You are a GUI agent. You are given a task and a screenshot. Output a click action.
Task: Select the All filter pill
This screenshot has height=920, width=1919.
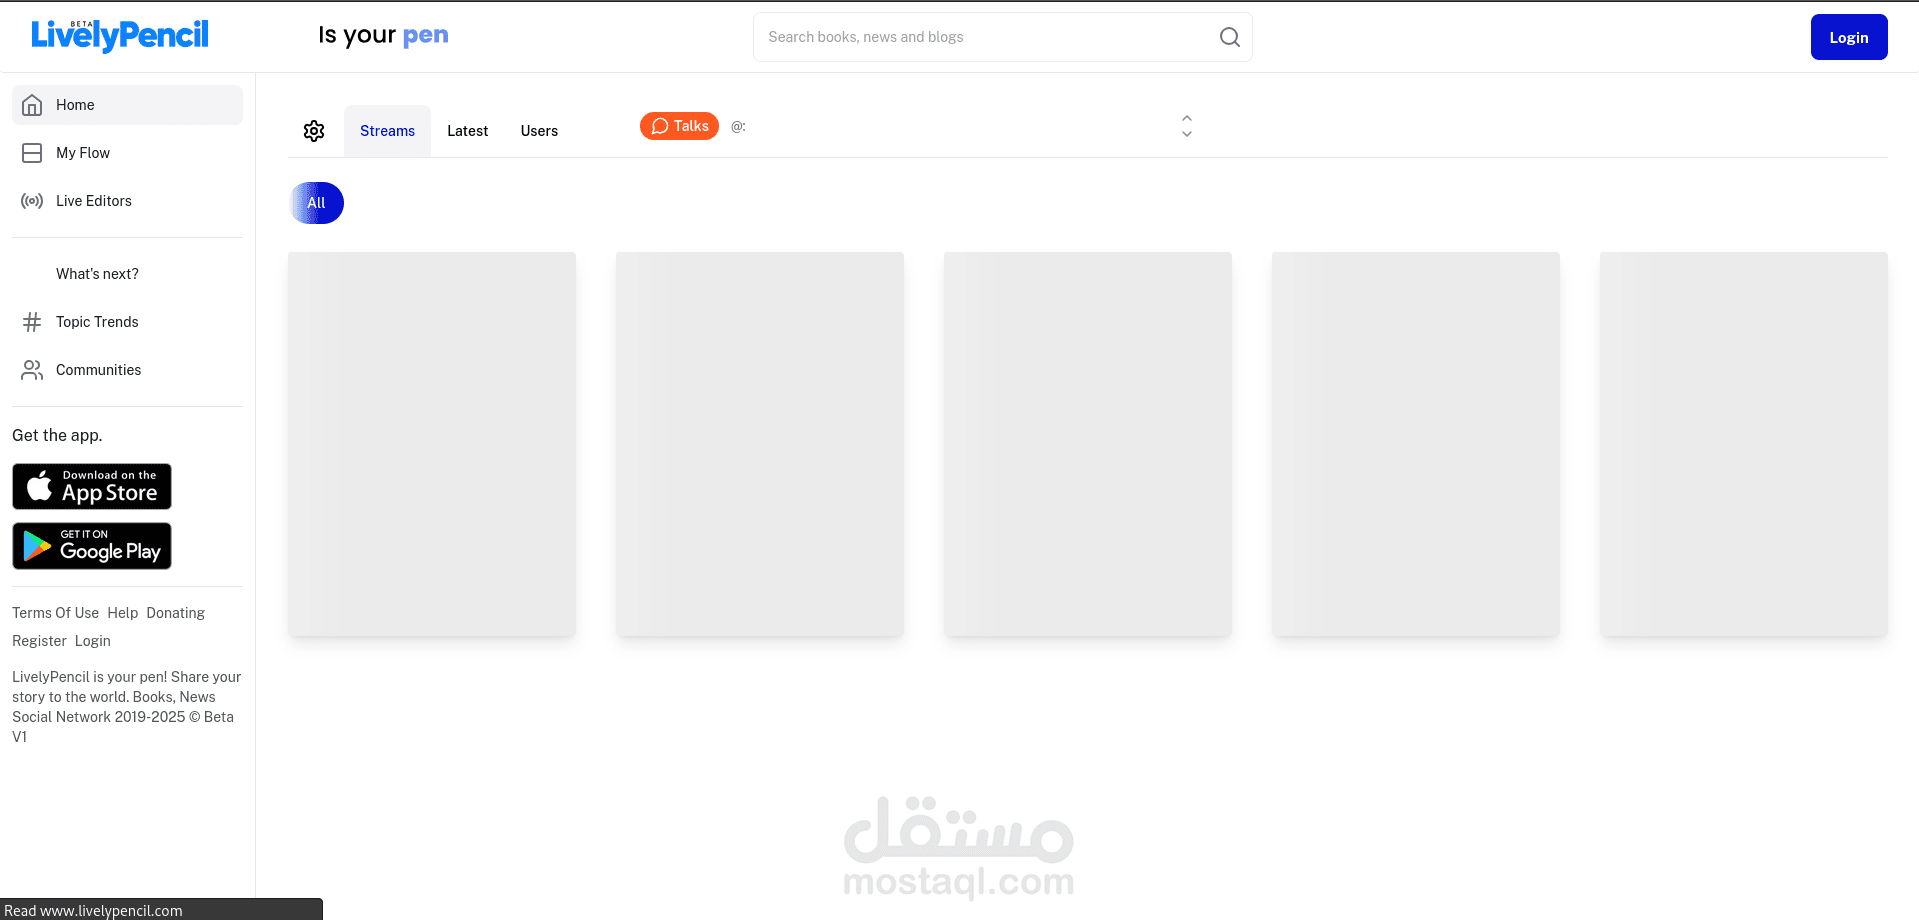[316, 203]
